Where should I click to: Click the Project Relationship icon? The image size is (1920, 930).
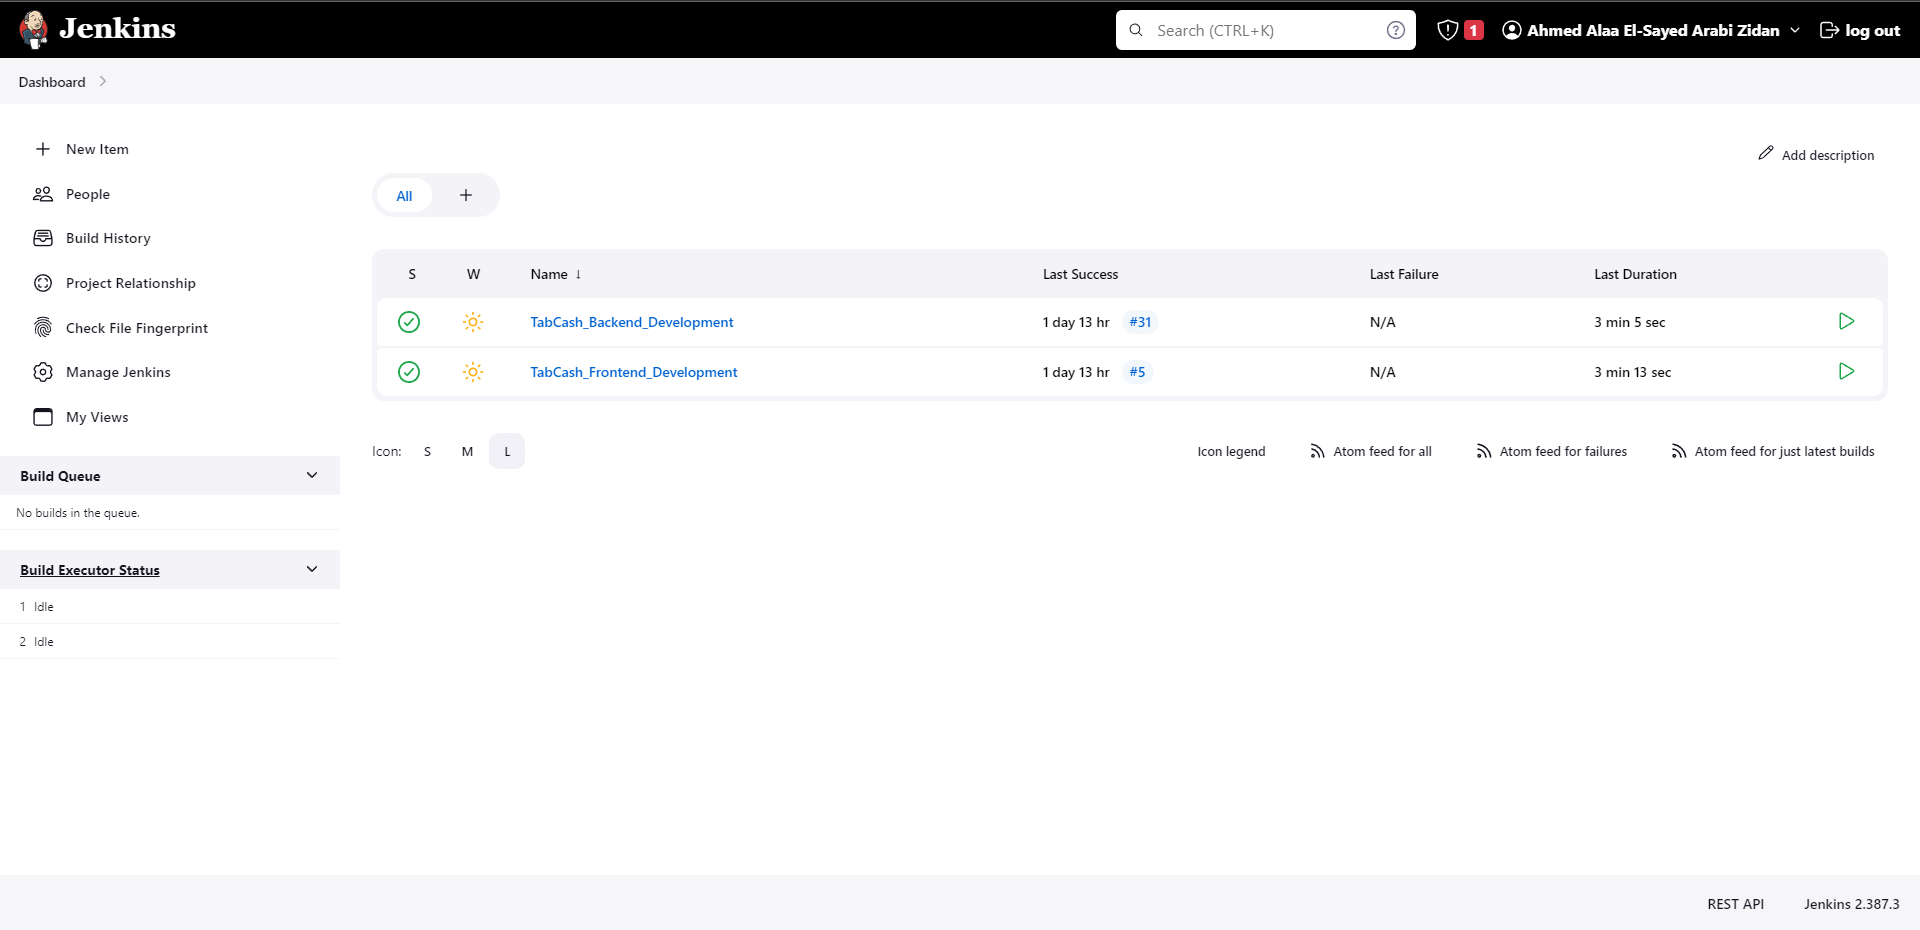coord(43,283)
